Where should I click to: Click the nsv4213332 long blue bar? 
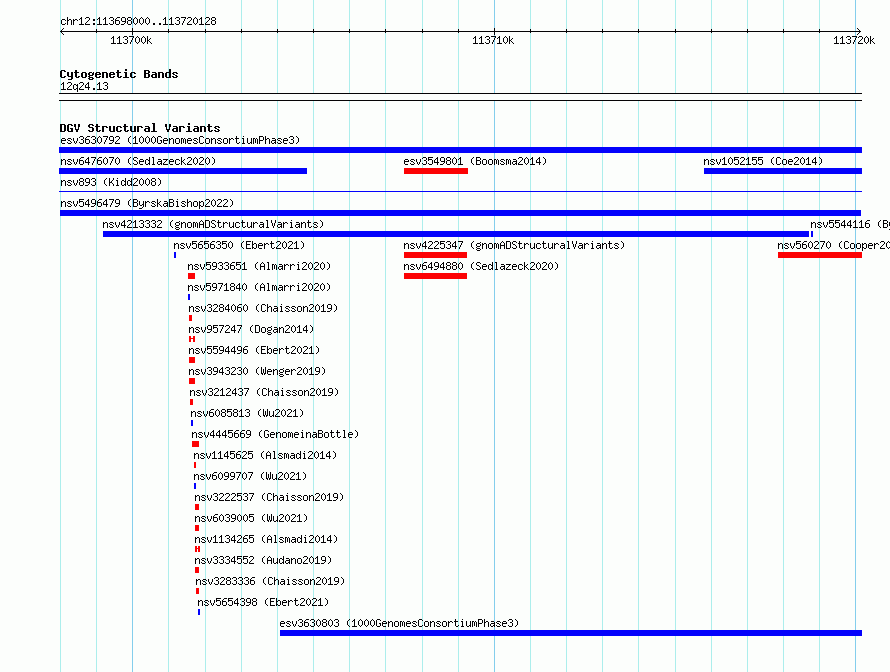[x=456, y=234]
